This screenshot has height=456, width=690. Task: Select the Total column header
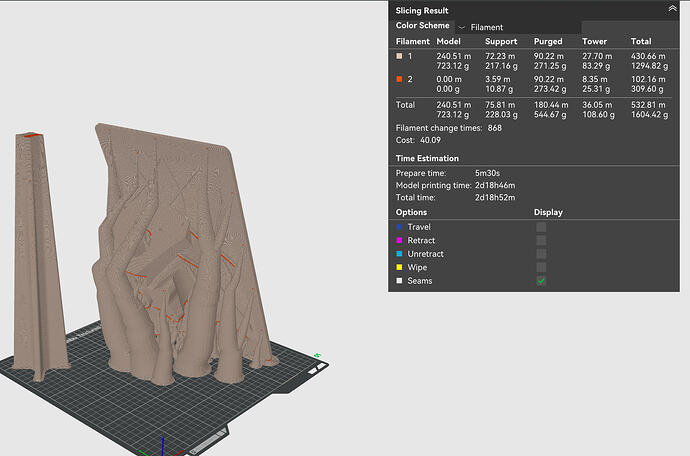click(x=641, y=41)
